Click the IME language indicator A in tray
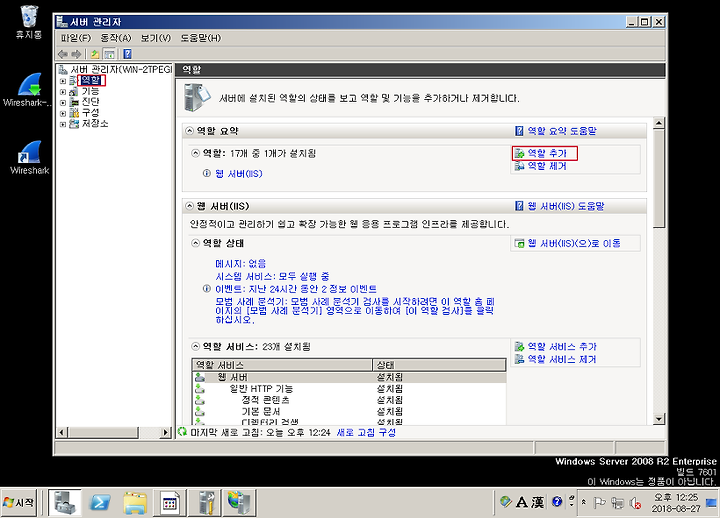The width and height of the screenshot is (720, 518). tap(521, 503)
